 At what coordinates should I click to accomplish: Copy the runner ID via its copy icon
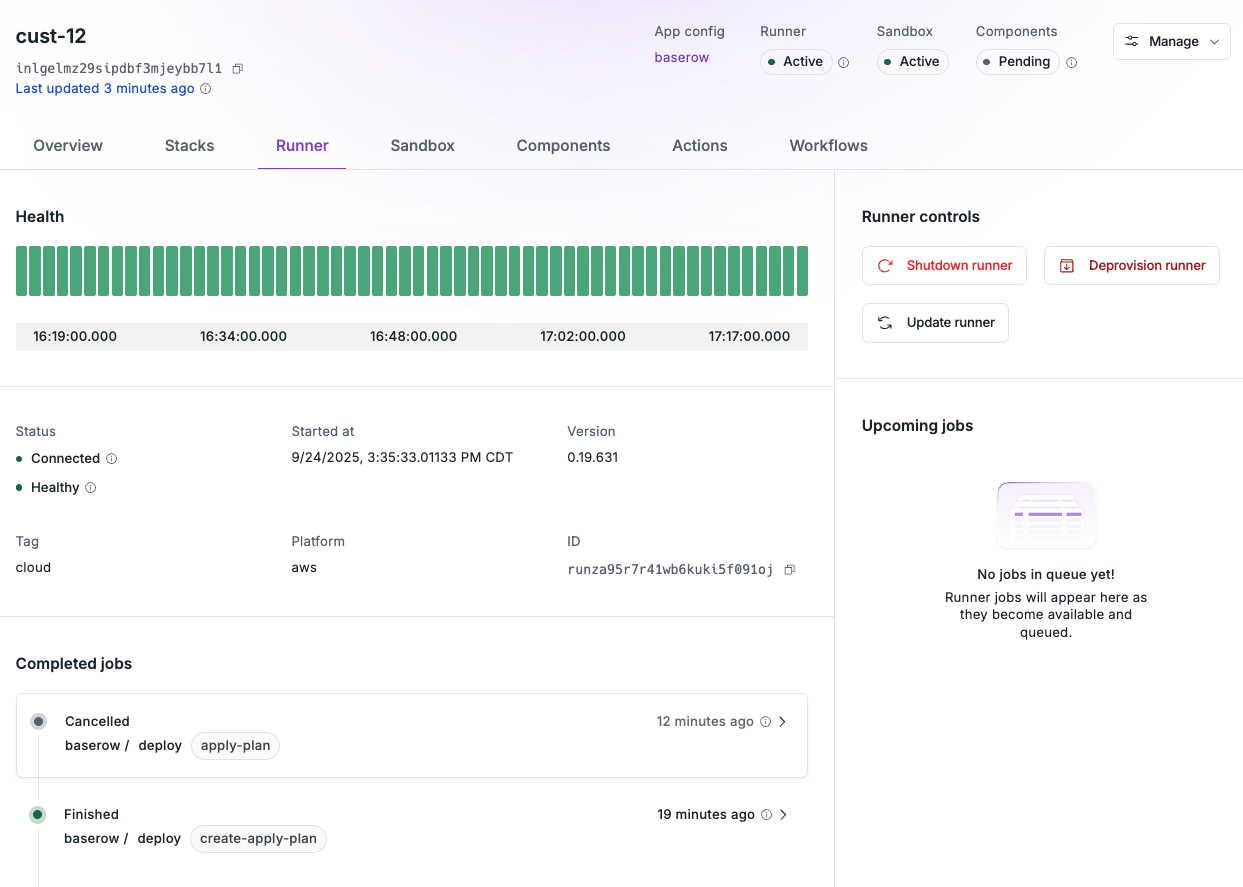coord(789,569)
